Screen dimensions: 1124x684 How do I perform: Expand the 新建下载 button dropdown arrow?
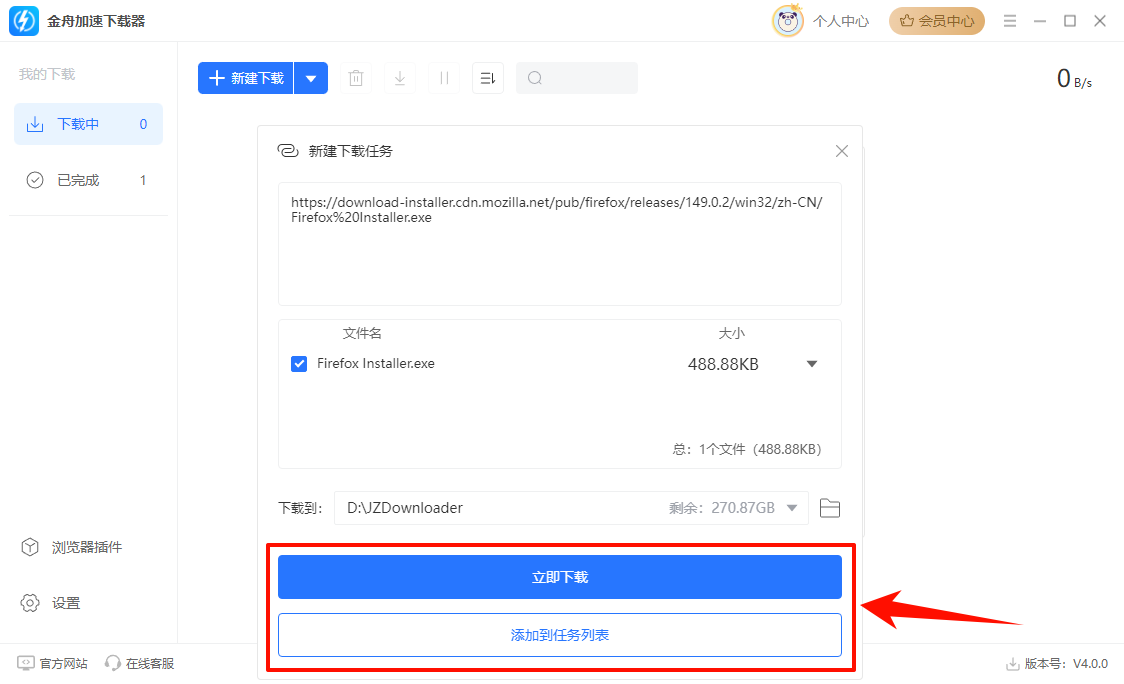tap(311, 77)
